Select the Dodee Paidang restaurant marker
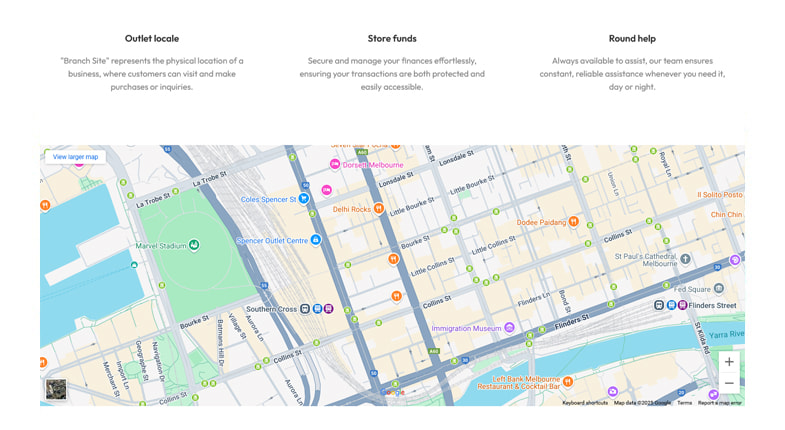Viewport: 785px width, 430px height. click(x=574, y=222)
